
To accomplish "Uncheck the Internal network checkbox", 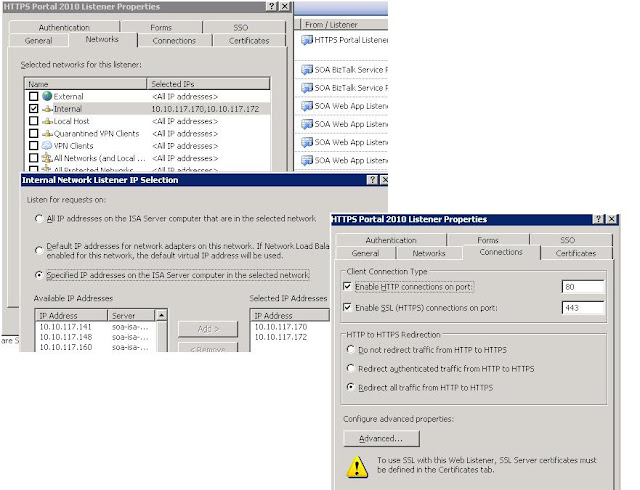I will click(34, 109).
